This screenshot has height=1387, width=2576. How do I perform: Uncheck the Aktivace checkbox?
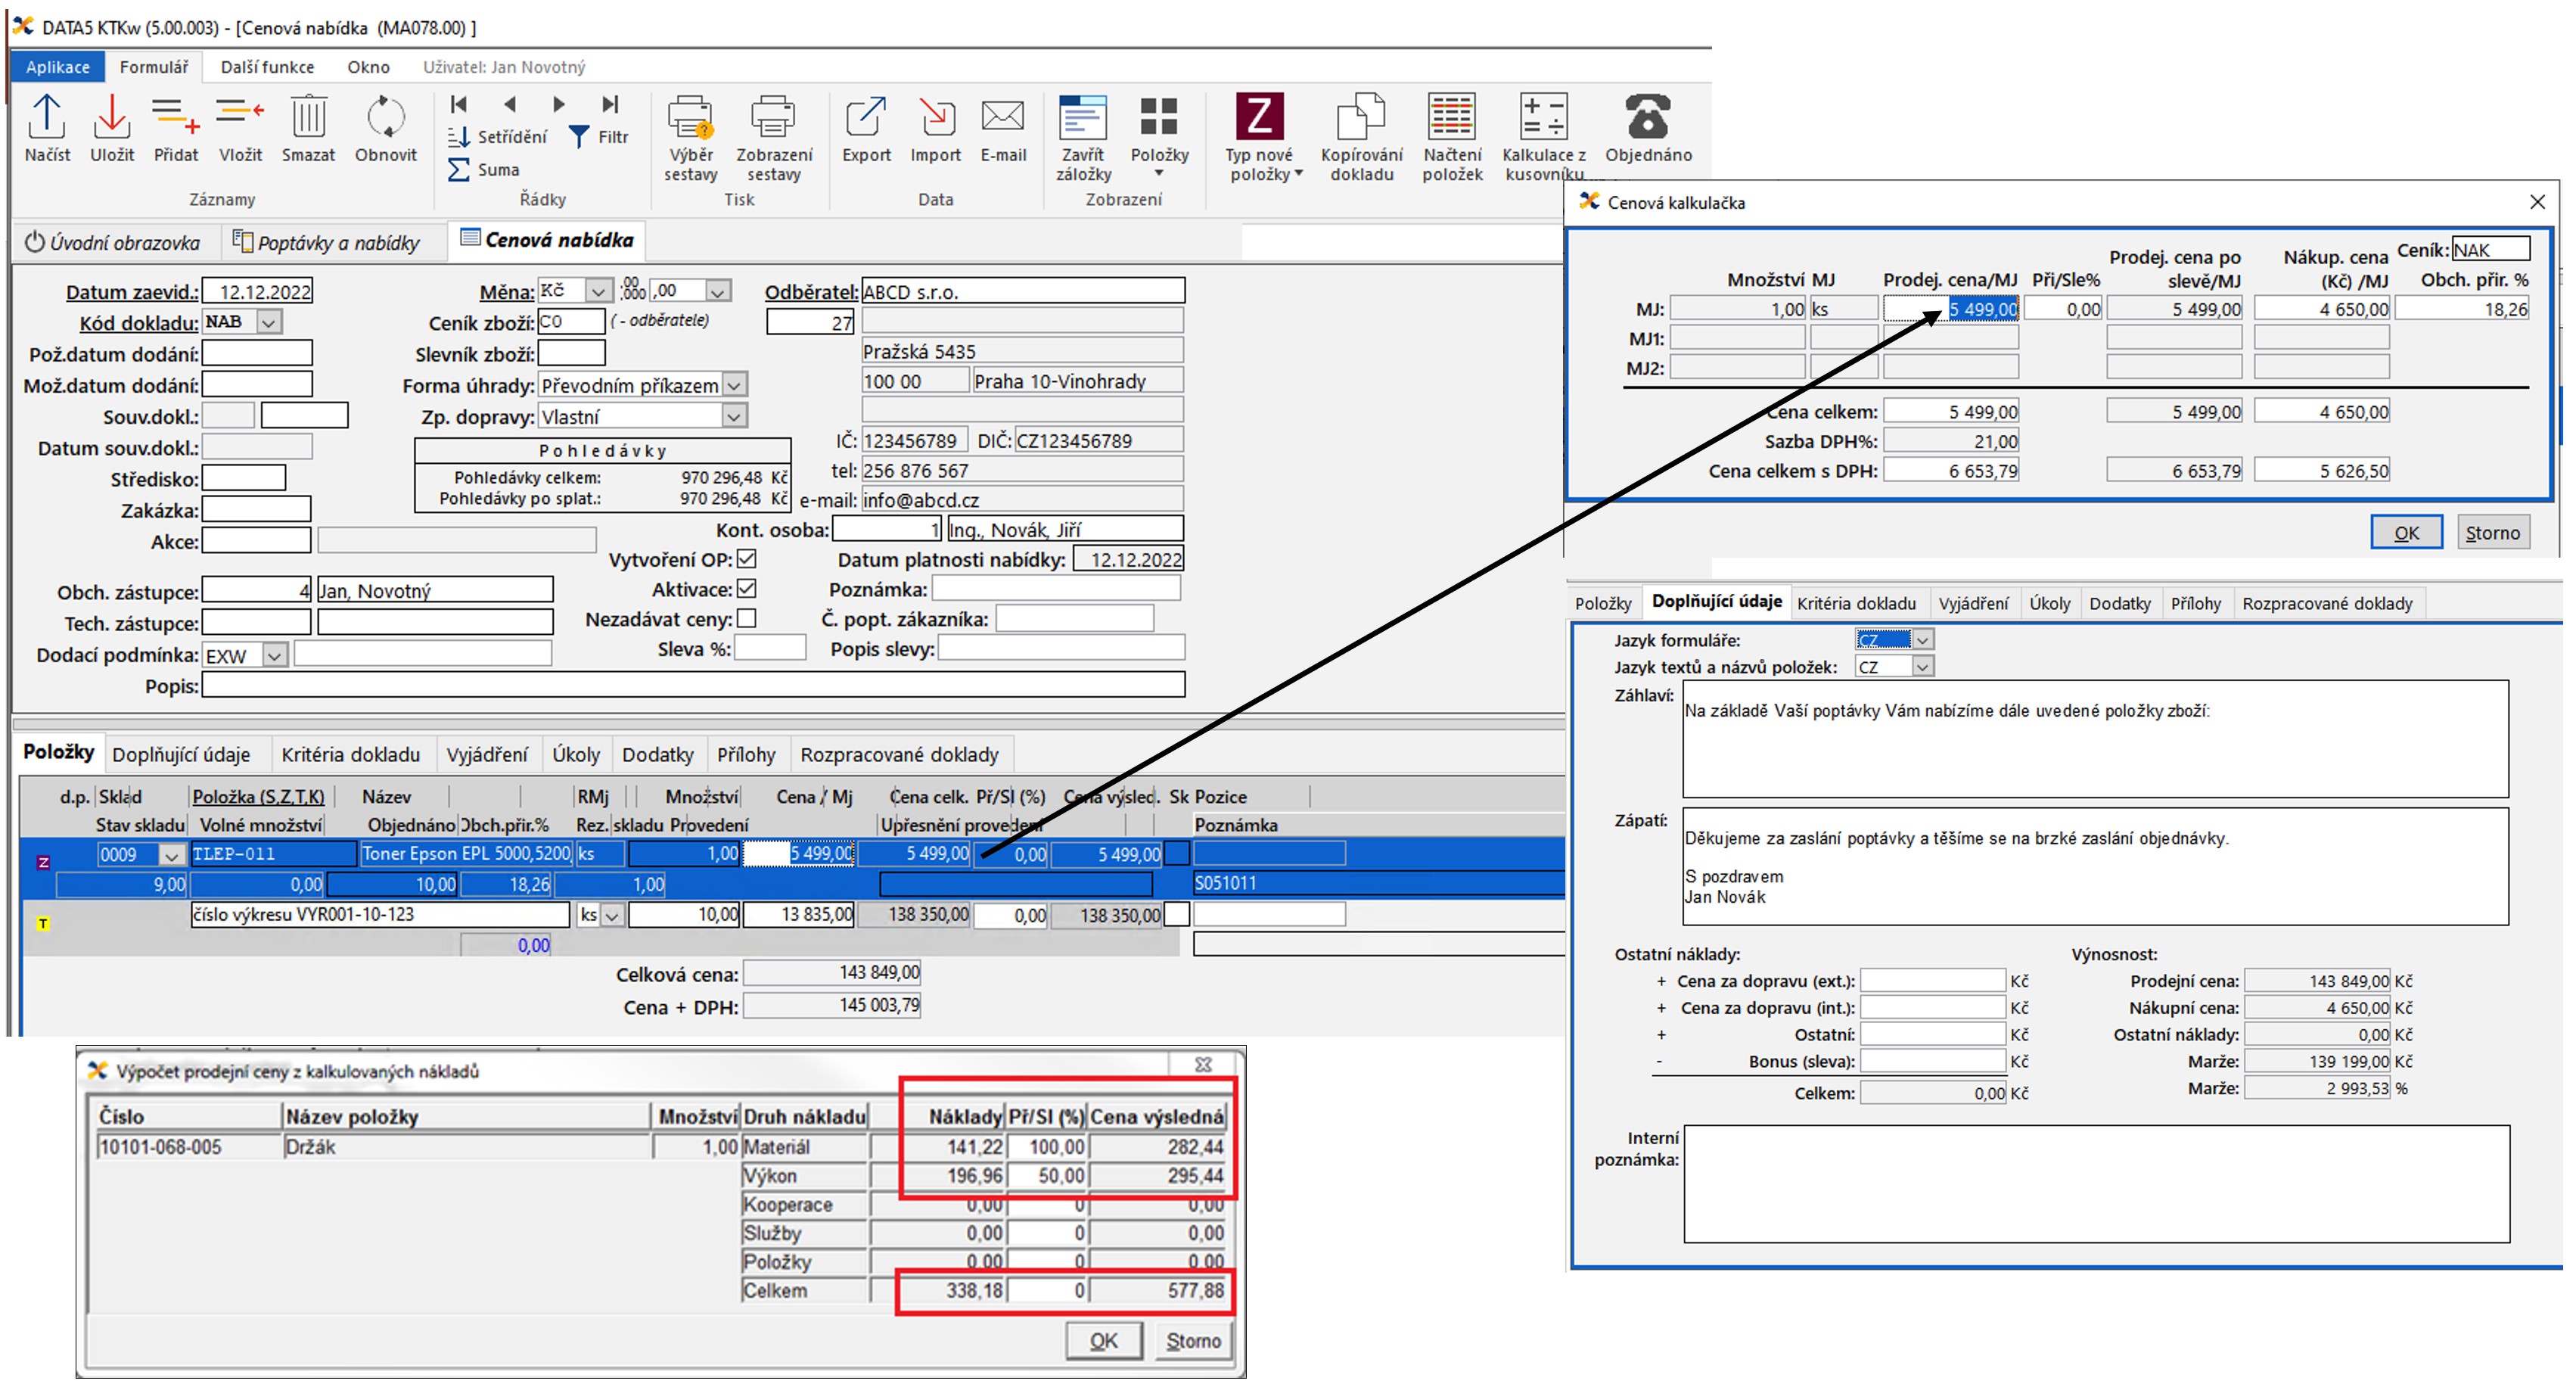click(x=746, y=589)
